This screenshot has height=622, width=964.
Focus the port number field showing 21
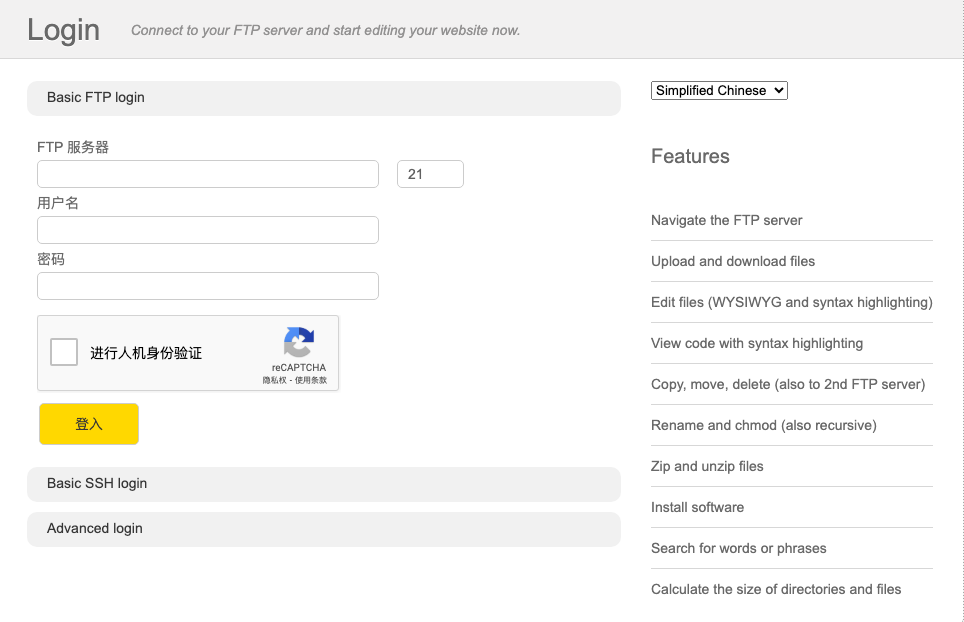coord(430,174)
